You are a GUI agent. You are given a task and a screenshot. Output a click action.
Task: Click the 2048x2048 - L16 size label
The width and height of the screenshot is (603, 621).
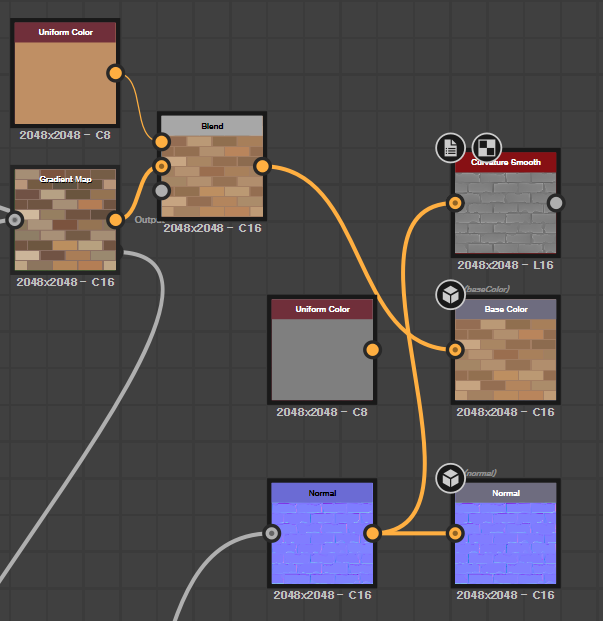[506, 265]
